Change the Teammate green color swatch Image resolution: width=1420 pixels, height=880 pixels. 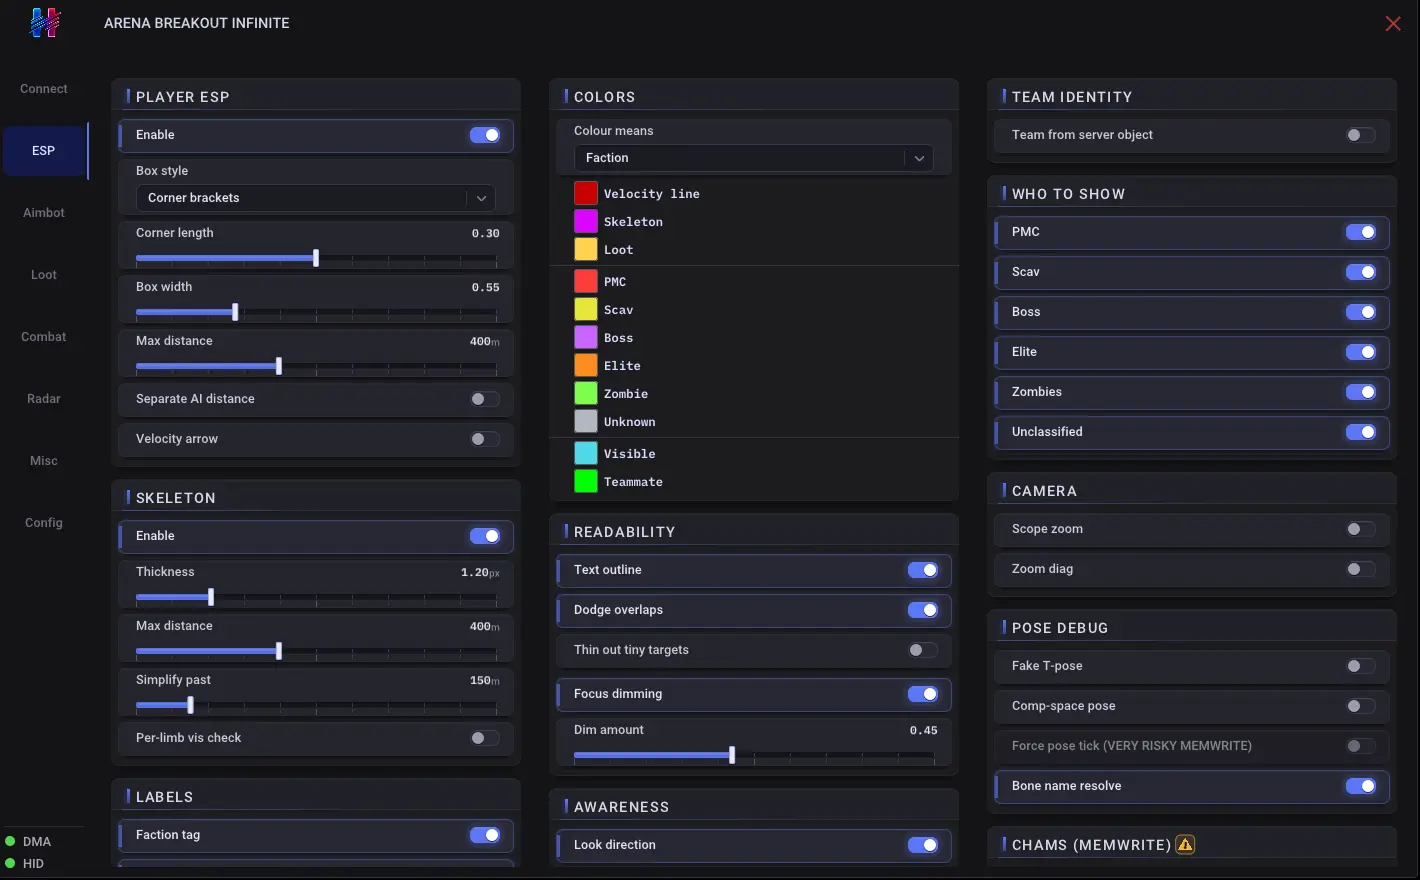tap(586, 481)
